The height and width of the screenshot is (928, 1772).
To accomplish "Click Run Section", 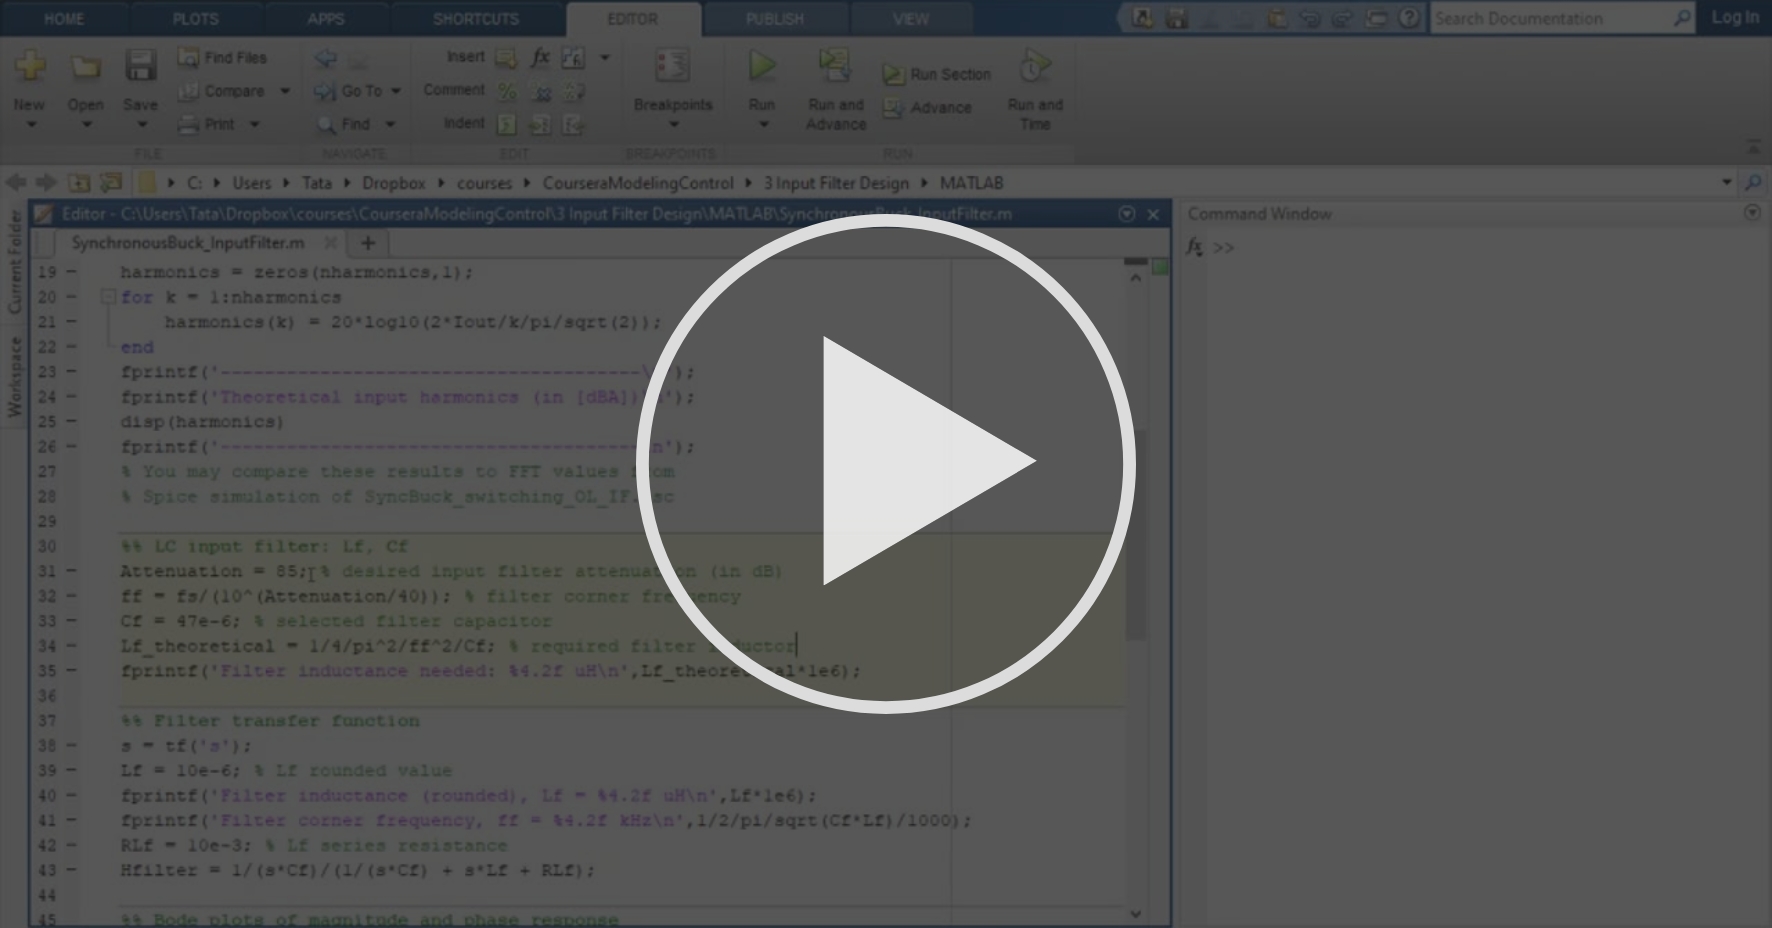I will 936,73.
